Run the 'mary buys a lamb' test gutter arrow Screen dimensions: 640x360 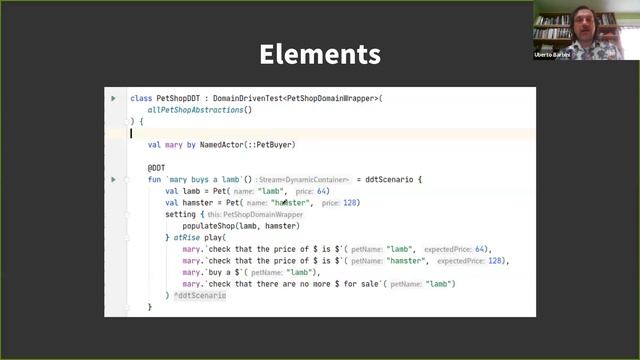(113, 180)
